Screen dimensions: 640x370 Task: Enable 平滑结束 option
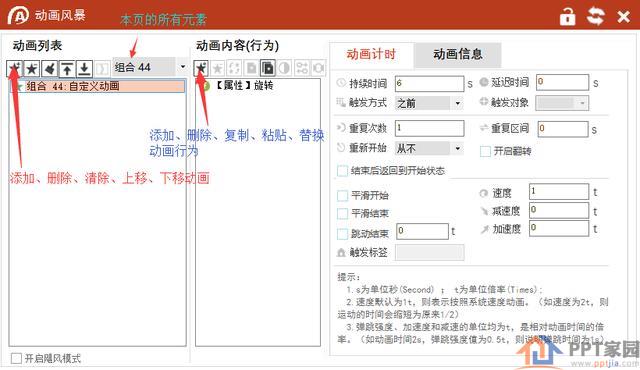click(x=342, y=213)
